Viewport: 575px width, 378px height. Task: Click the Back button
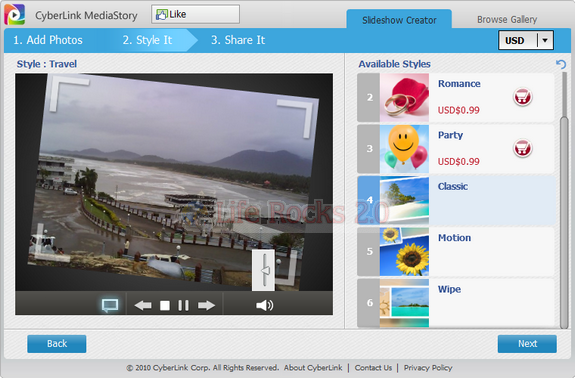(x=57, y=344)
